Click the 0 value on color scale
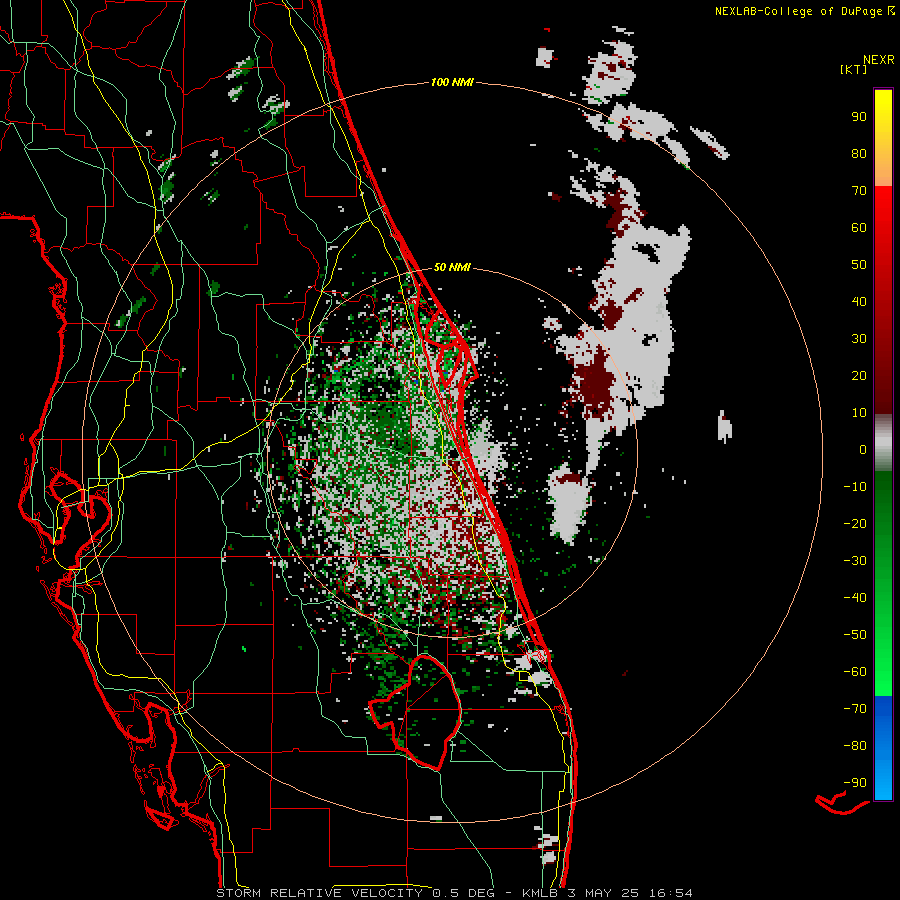This screenshot has width=900, height=900. tap(863, 450)
